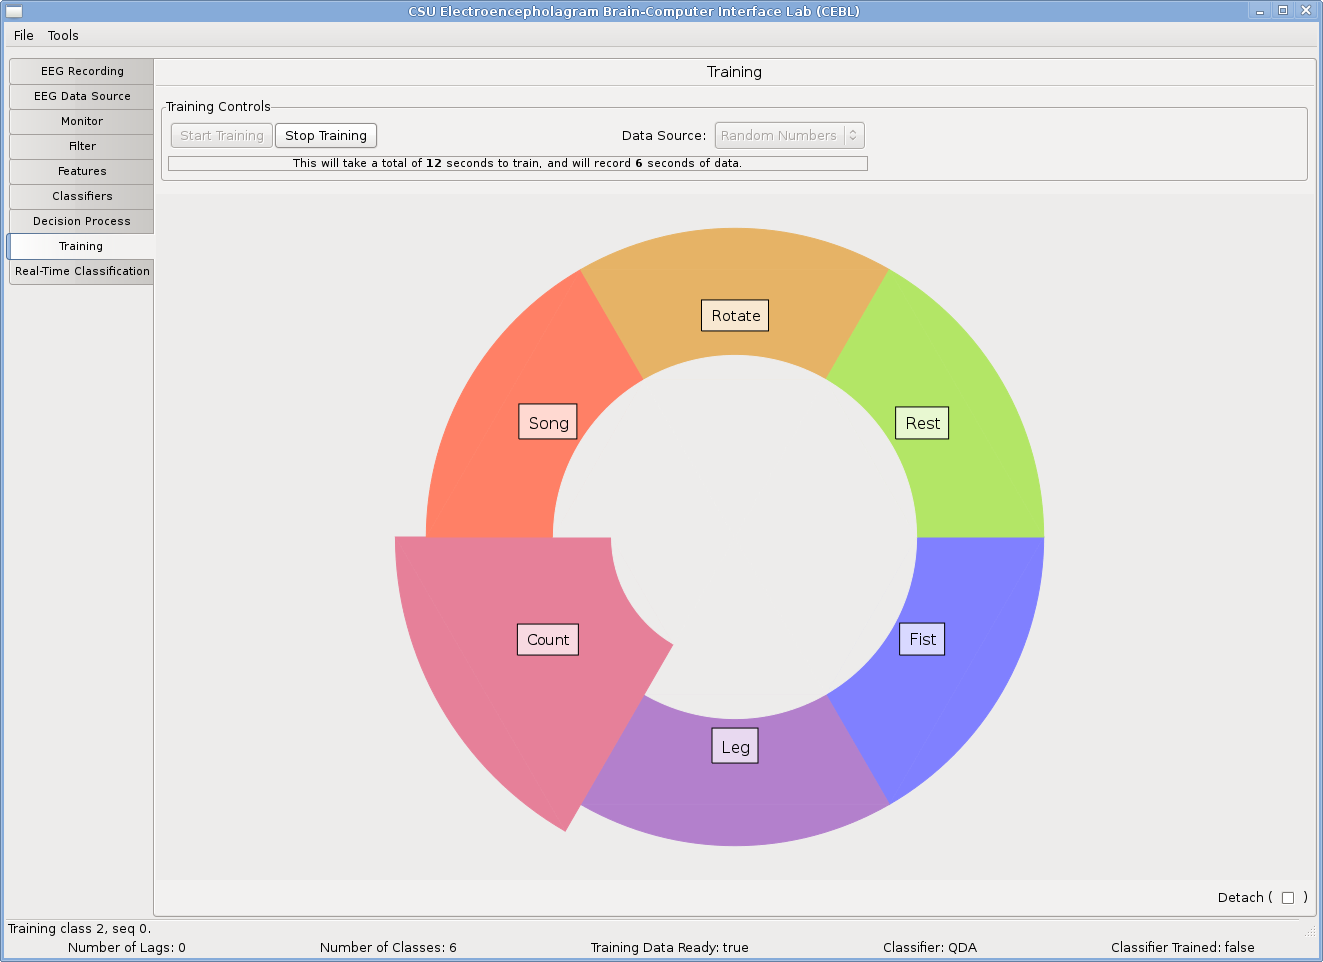Open the Decision Process tab
This screenshot has width=1323, height=962.
(82, 221)
